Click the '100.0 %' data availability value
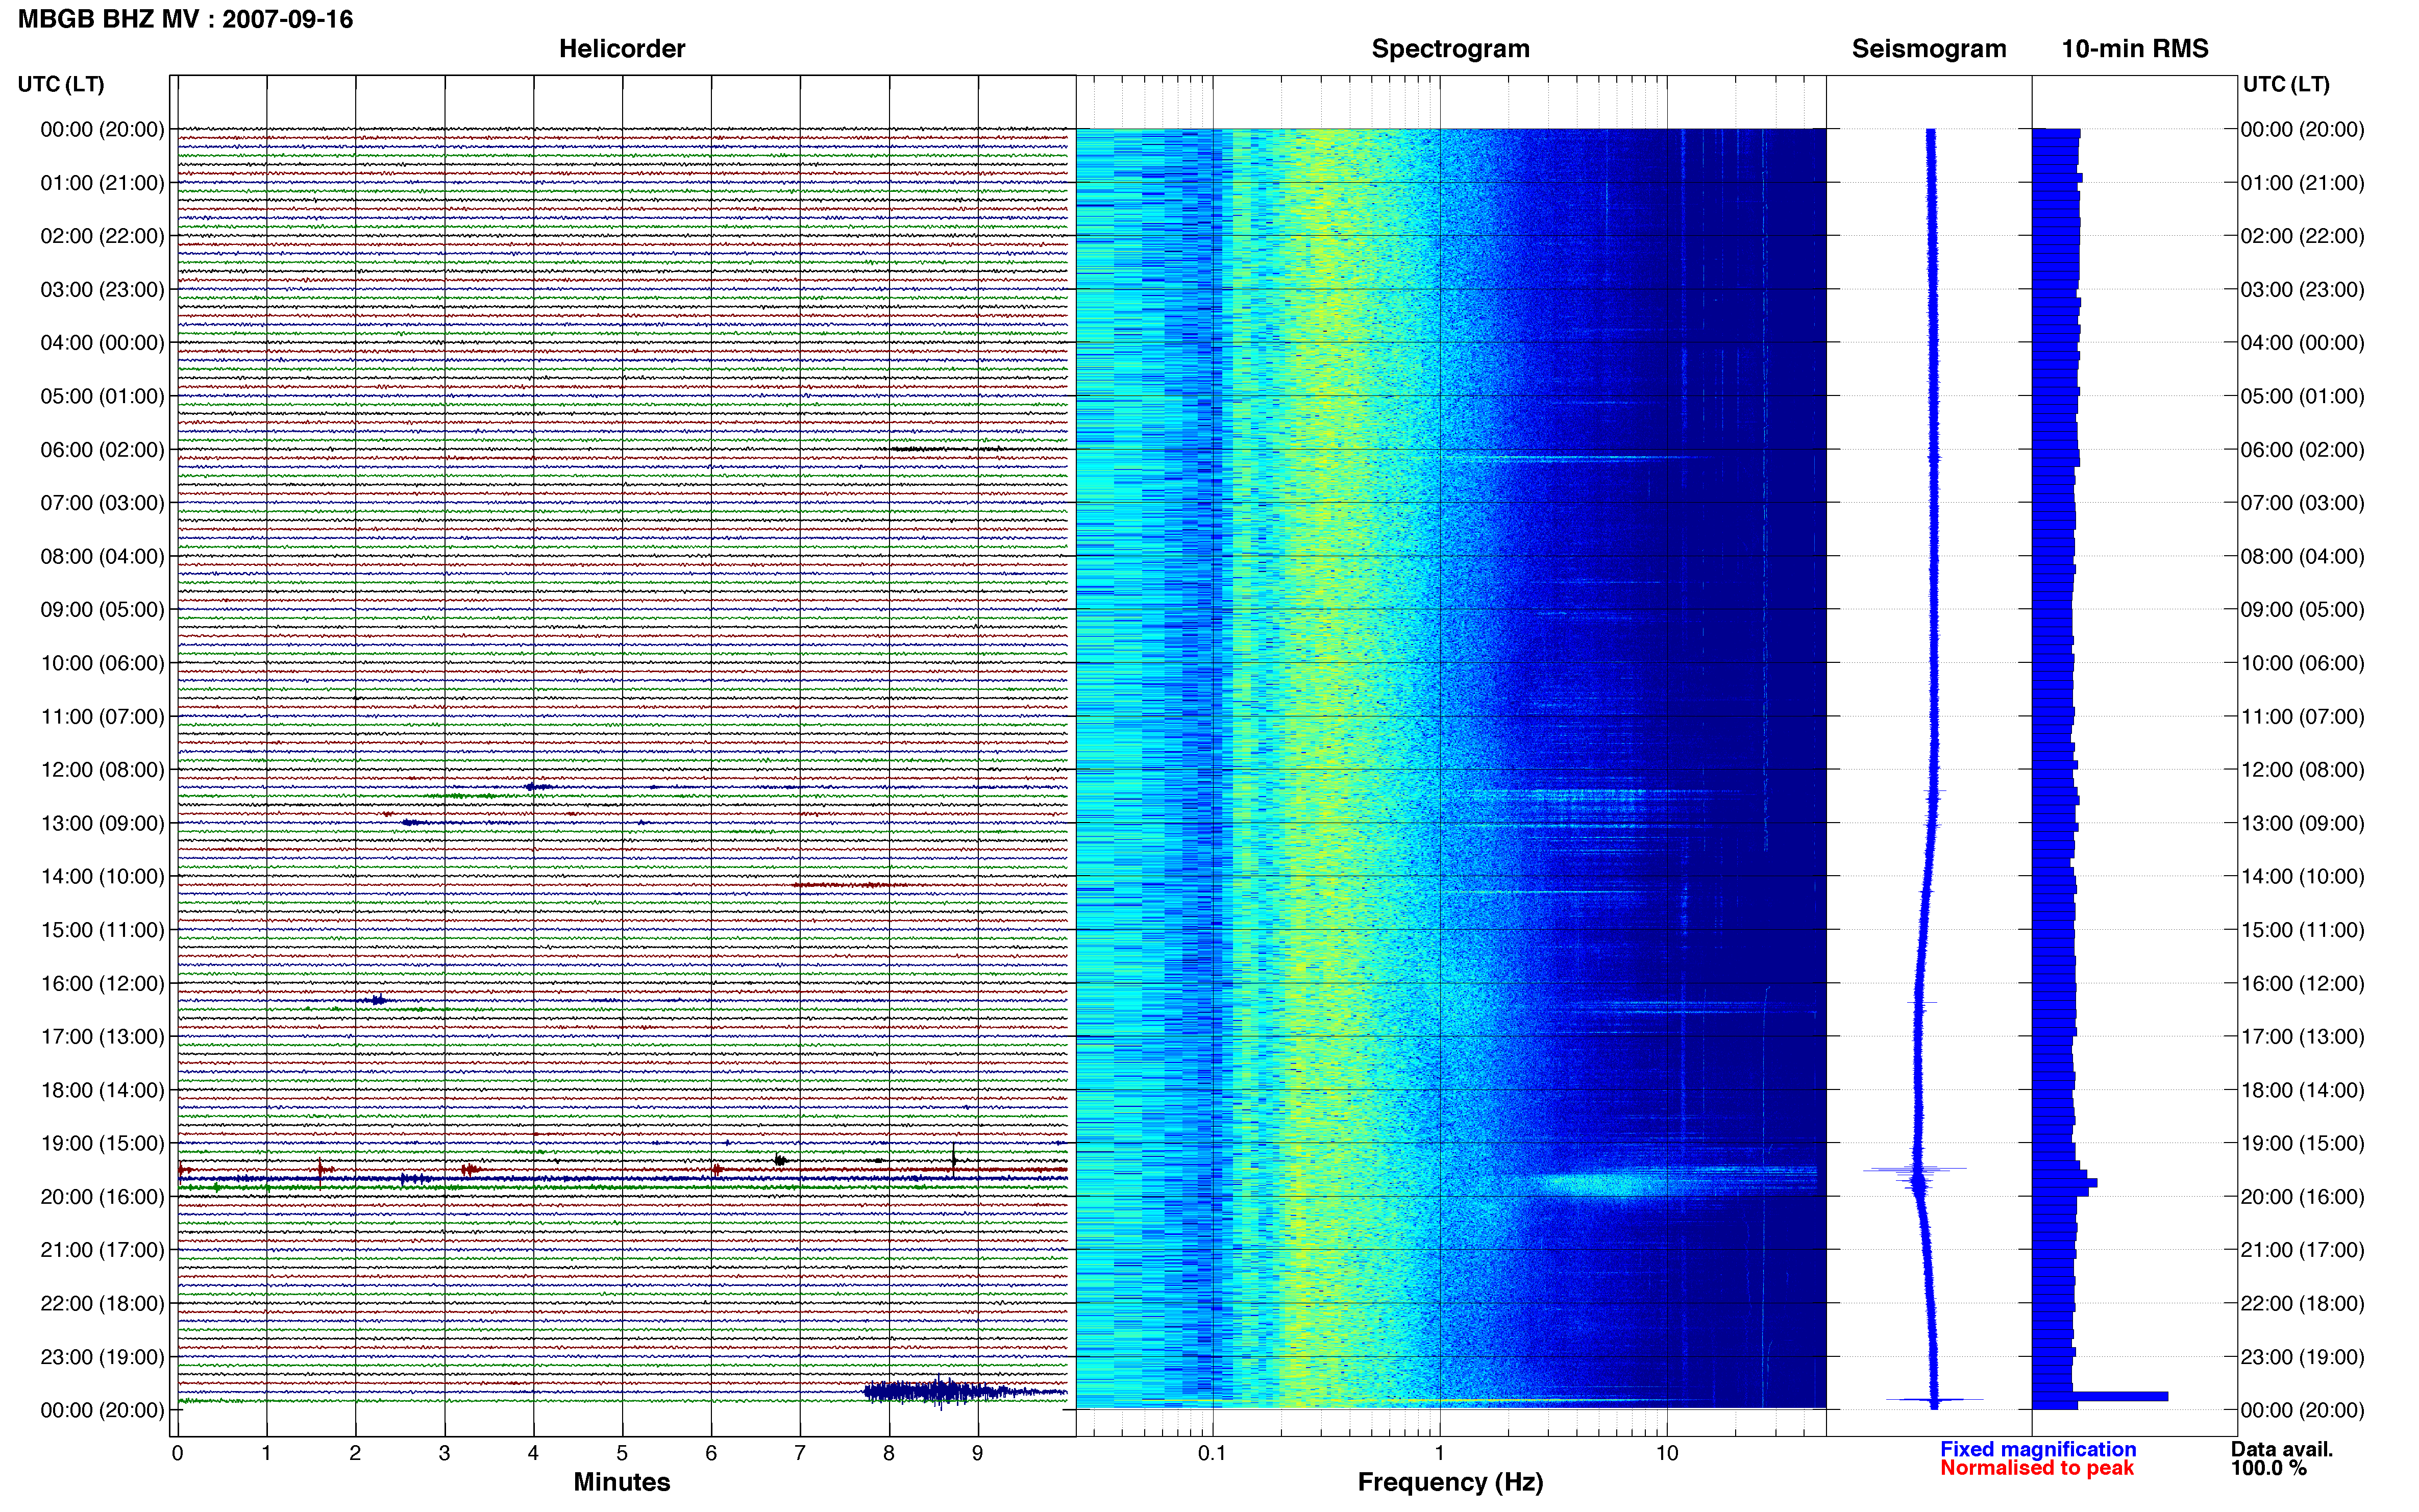 [2269, 1468]
